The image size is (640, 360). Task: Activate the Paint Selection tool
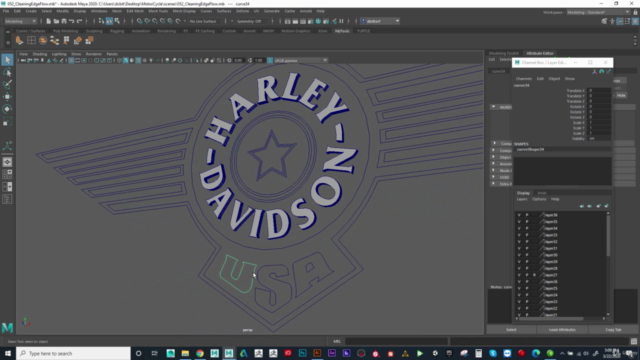(7, 84)
